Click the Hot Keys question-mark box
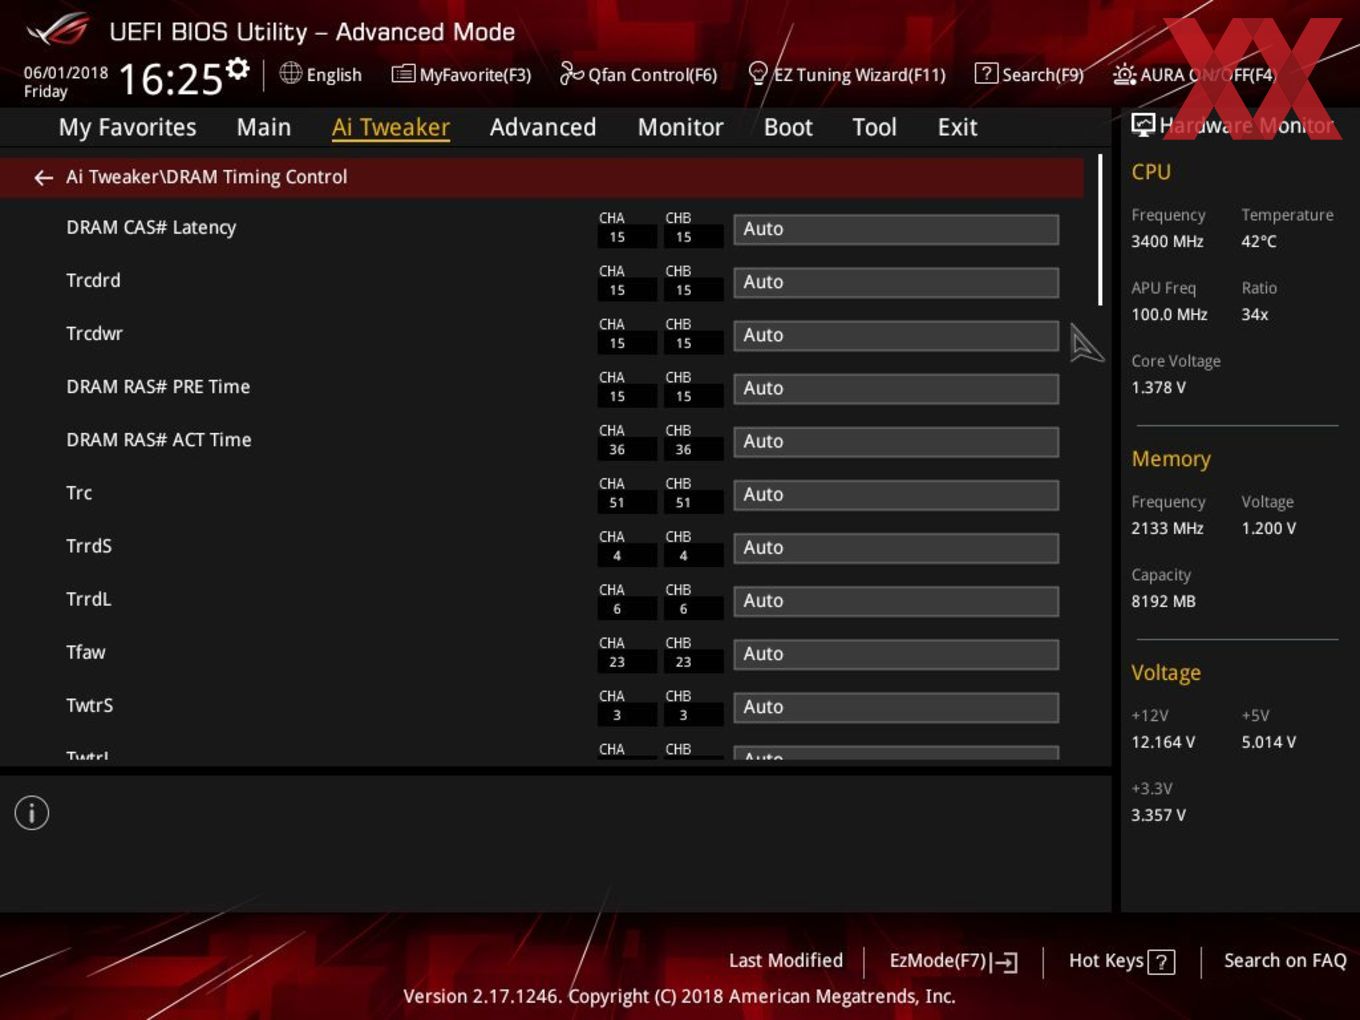1360x1020 pixels. [x=1161, y=962]
